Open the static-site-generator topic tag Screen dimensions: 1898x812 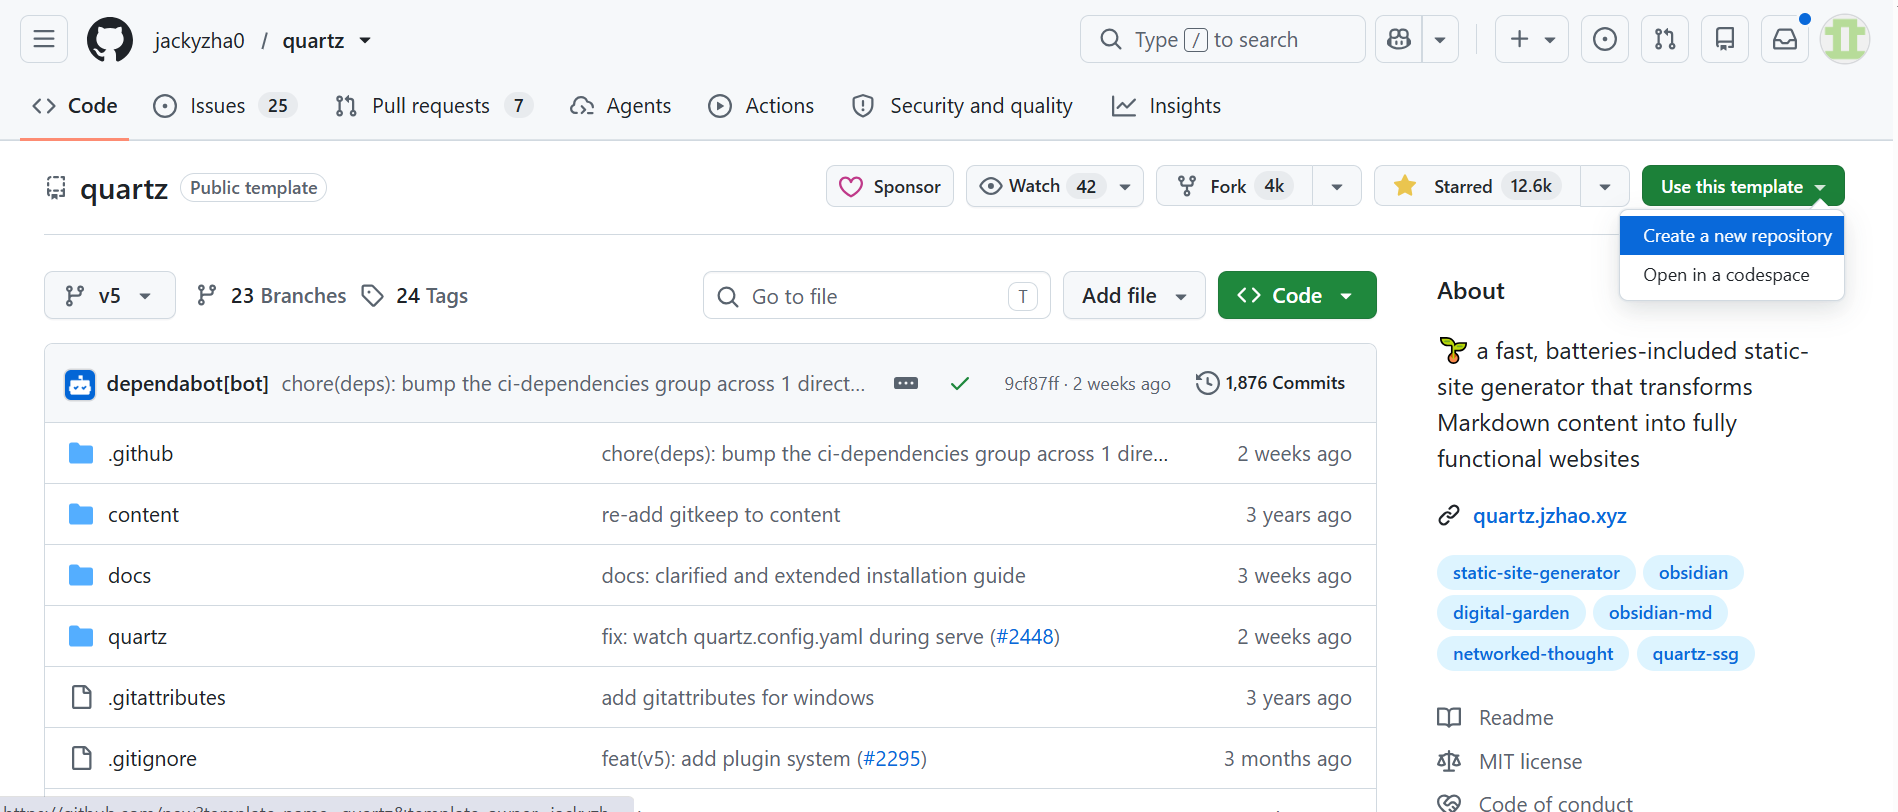[x=1536, y=573]
